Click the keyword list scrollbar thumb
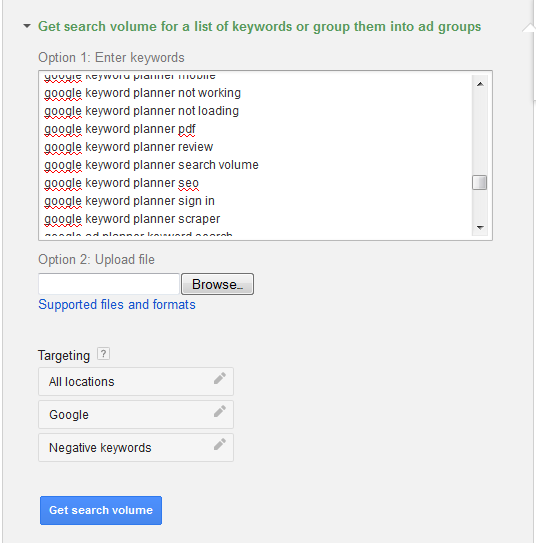The width and height of the screenshot is (536, 543). click(x=480, y=183)
